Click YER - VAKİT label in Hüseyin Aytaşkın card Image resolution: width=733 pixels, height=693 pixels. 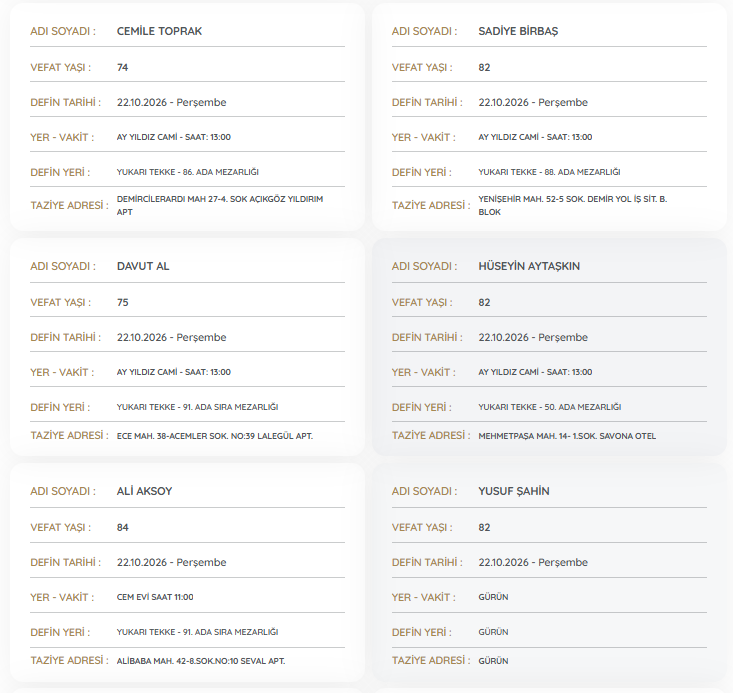click(424, 373)
